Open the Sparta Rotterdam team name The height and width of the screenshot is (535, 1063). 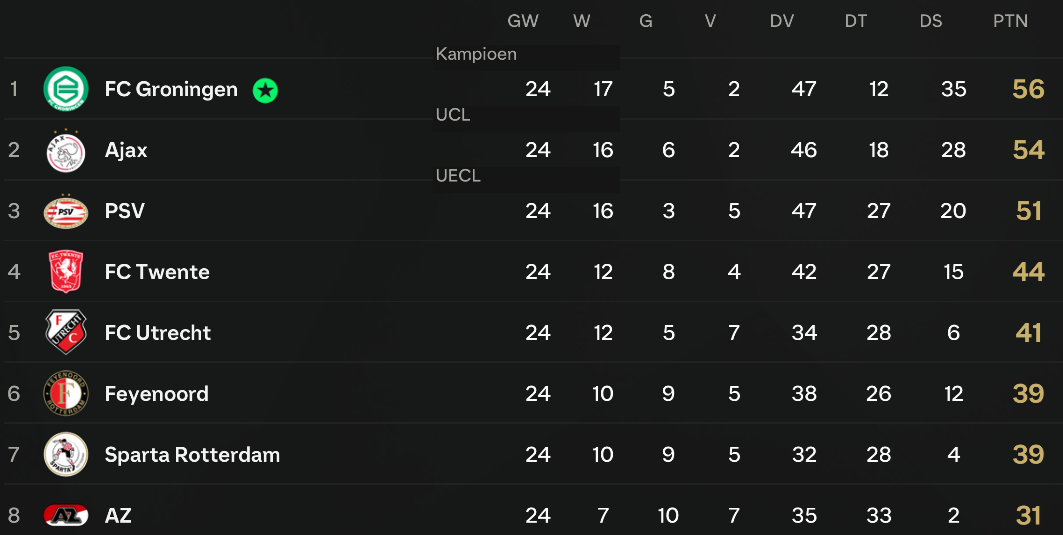(192, 454)
